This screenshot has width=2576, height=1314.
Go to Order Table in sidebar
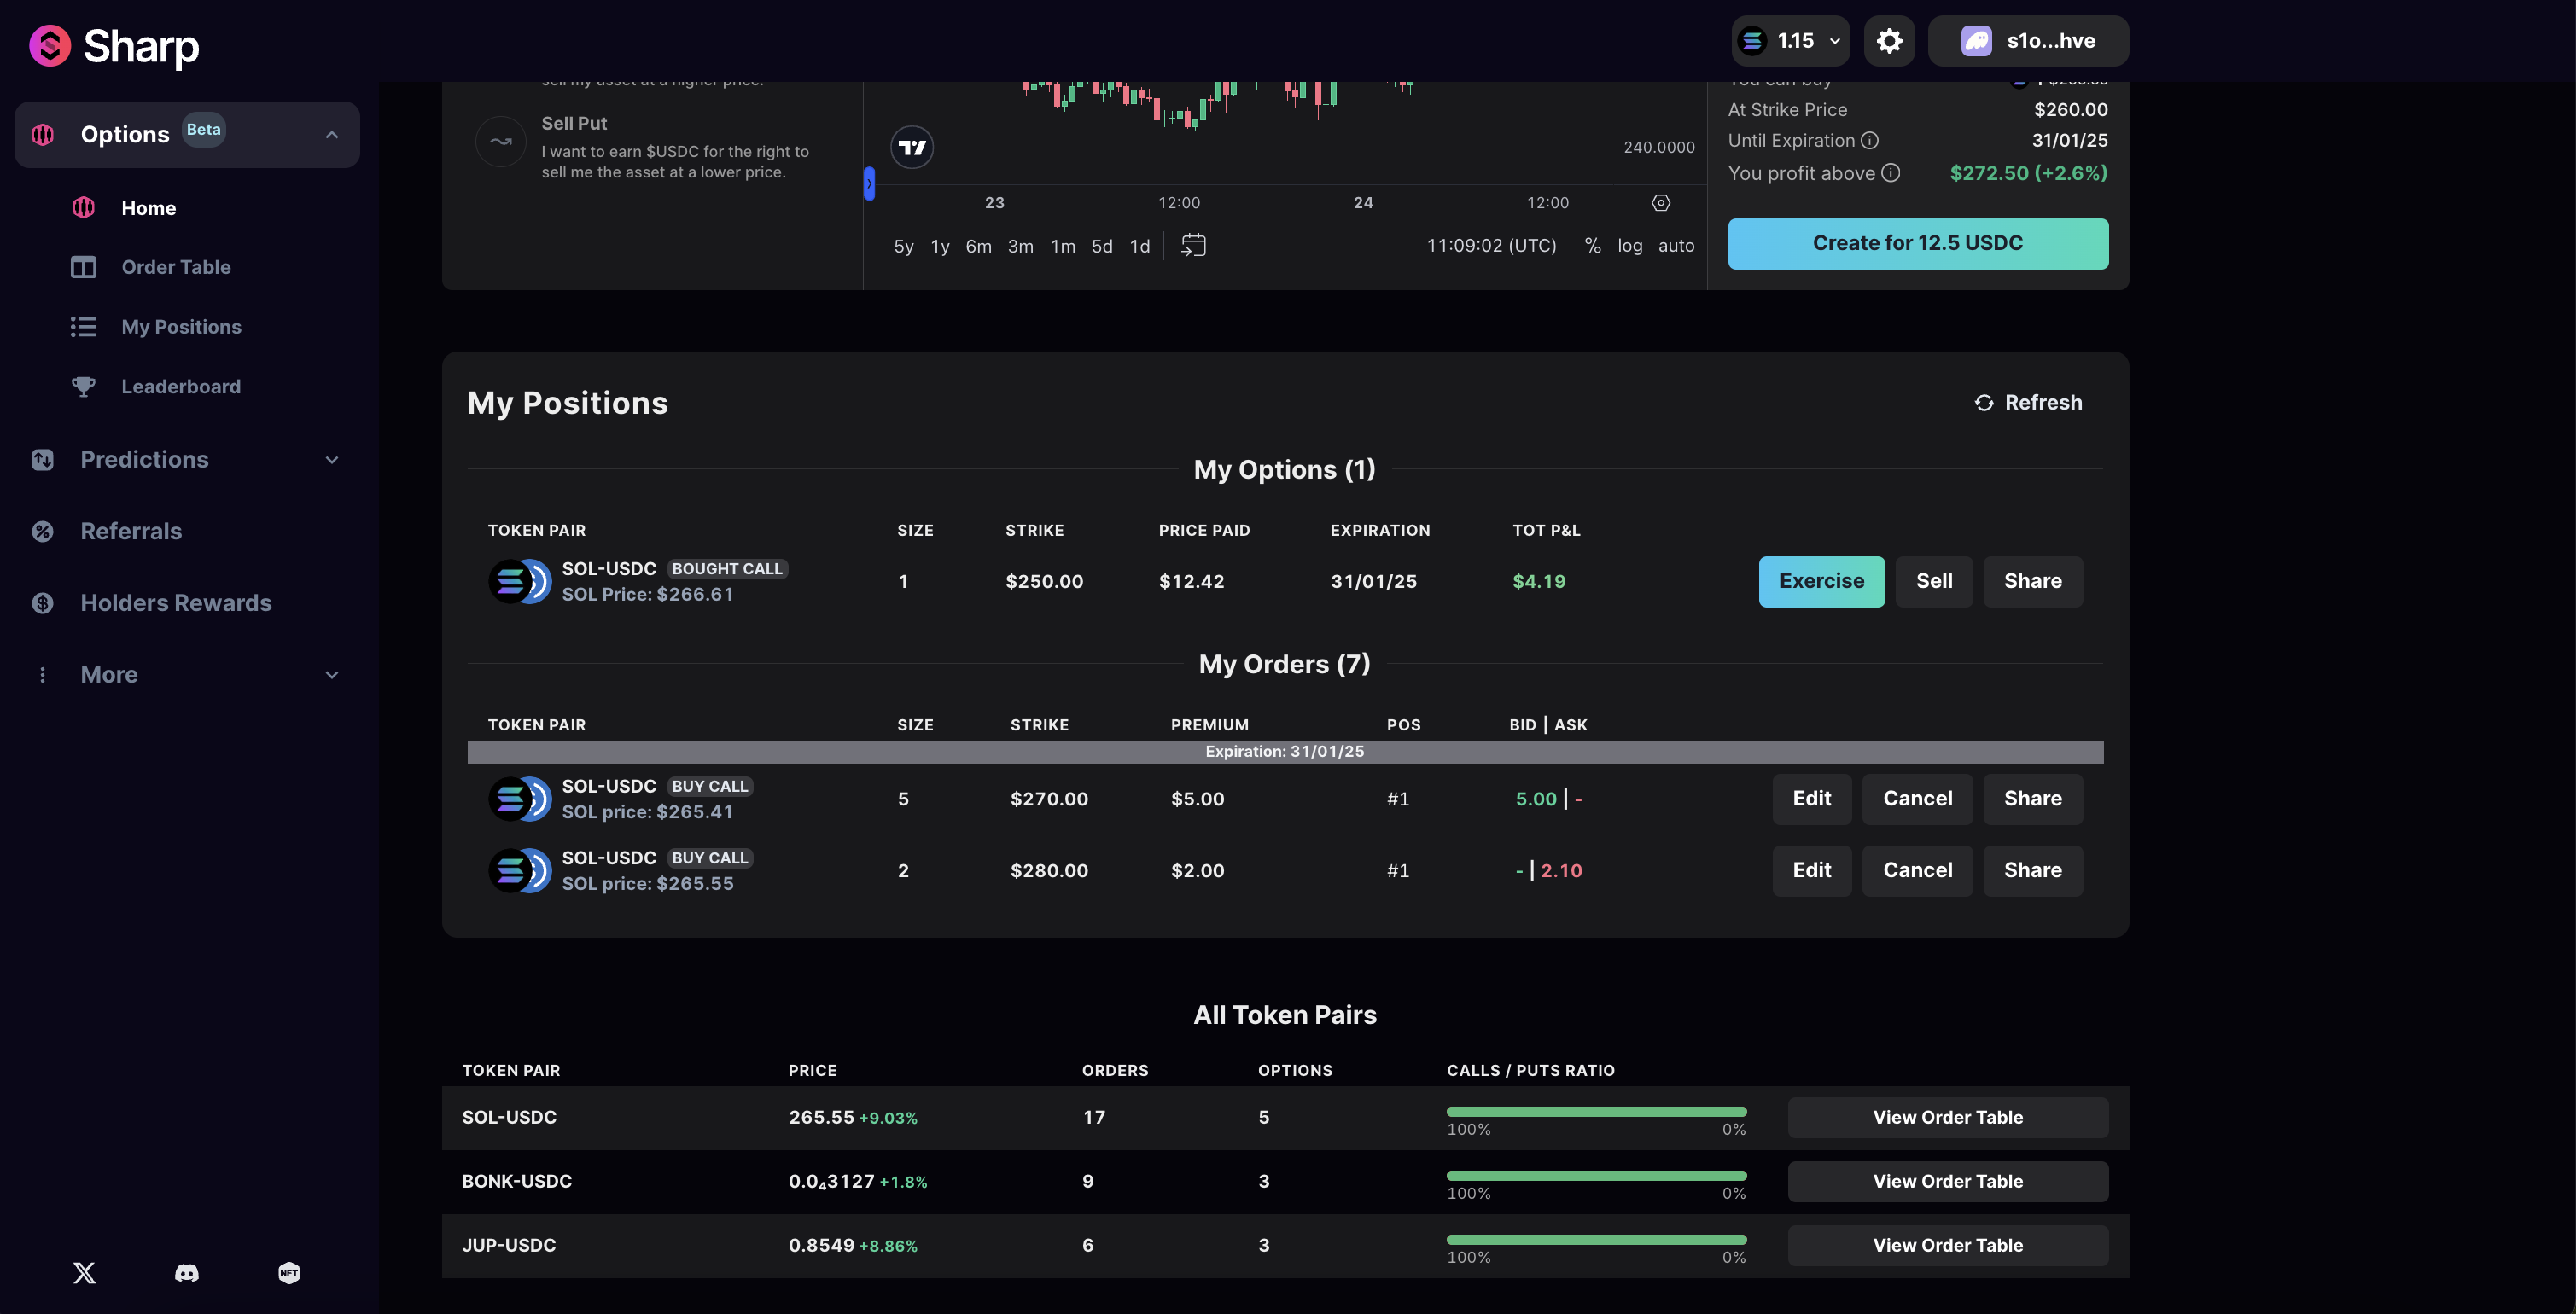(x=176, y=267)
